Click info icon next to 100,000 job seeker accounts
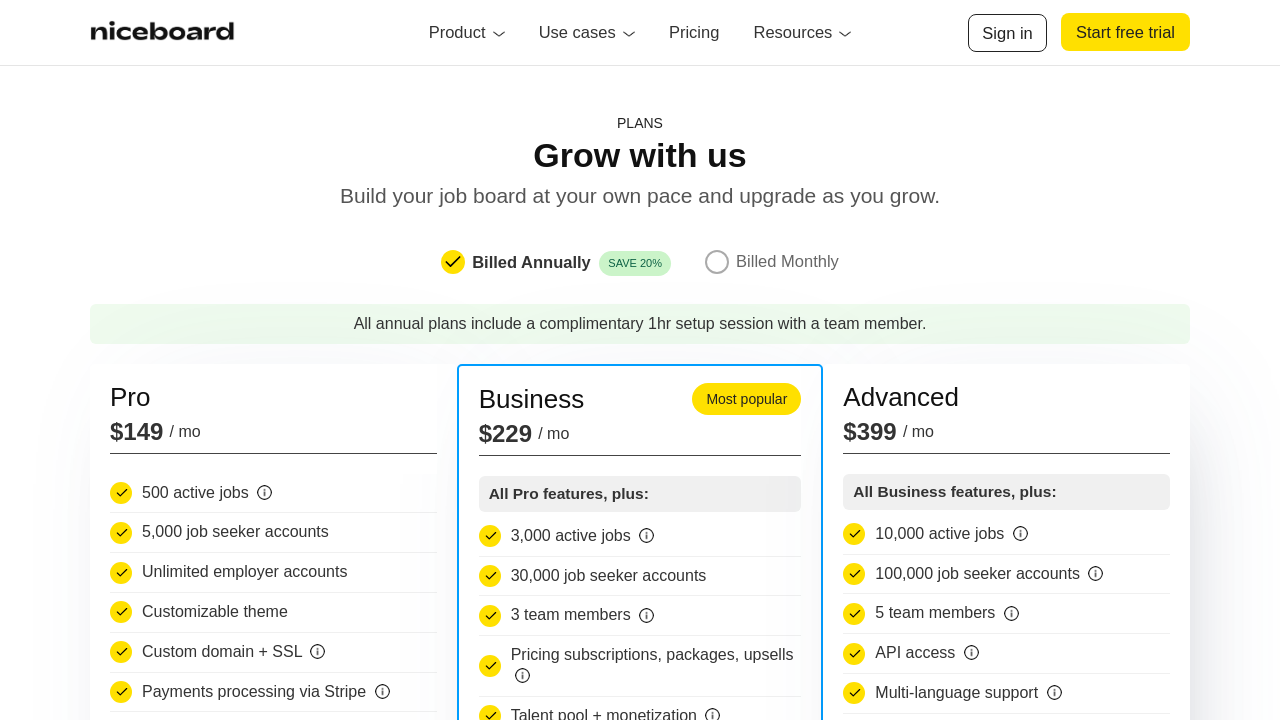 tap(1095, 574)
